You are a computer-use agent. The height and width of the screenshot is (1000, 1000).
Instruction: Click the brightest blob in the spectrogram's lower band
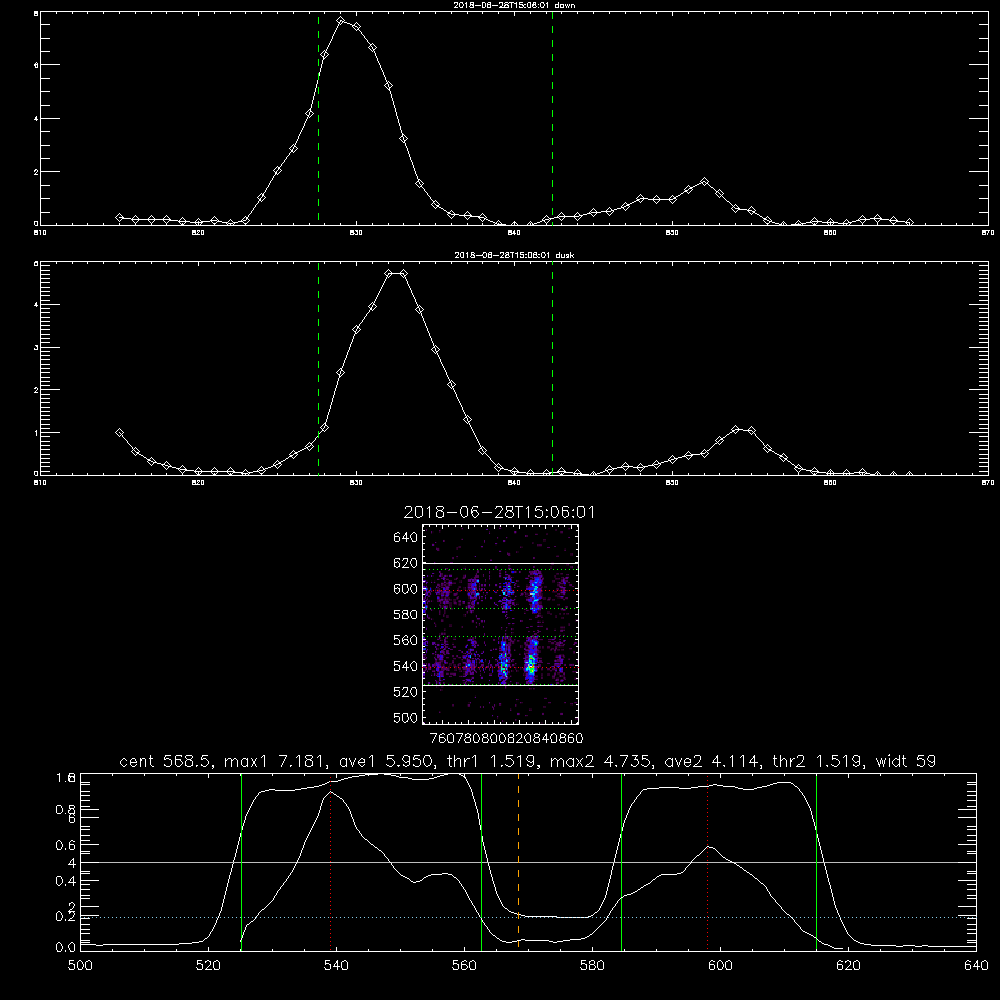531,666
